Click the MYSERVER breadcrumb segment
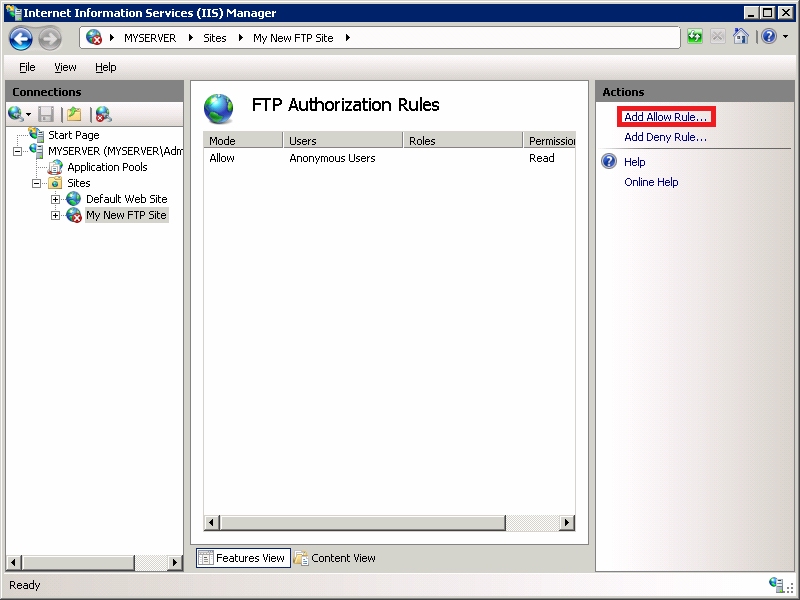800x600 pixels. [x=150, y=38]
